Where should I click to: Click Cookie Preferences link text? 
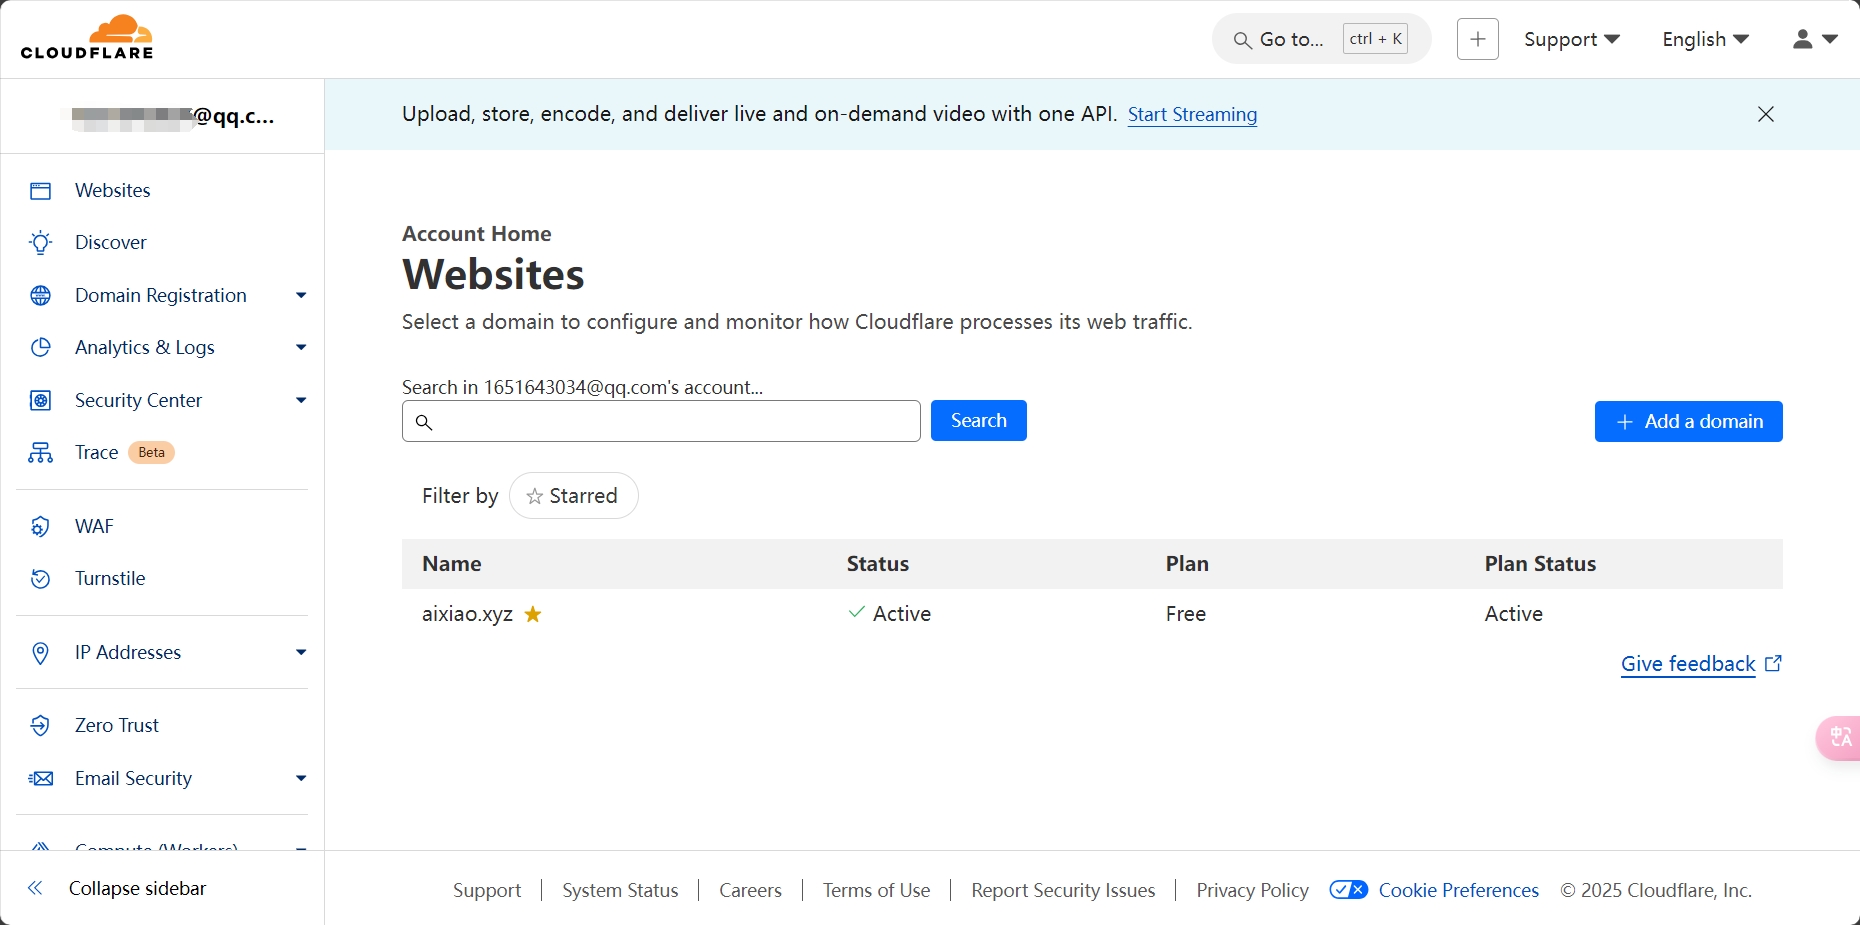[x=1458, y=890]
